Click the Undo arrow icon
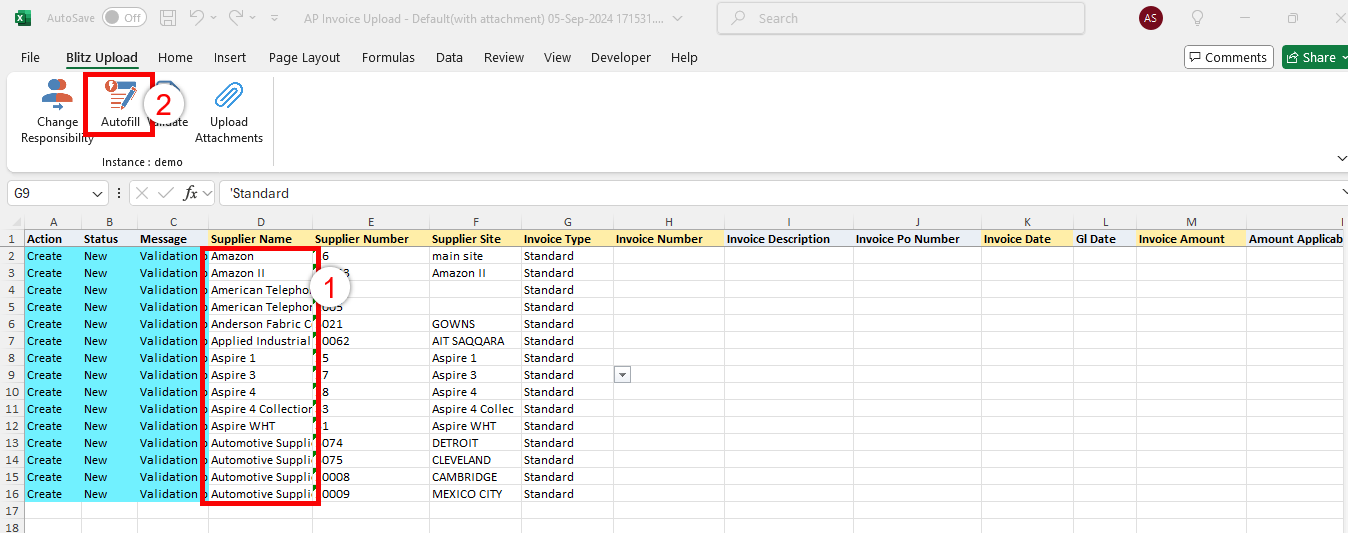Viewport: 1348px width, 533px height. pyautogui.click(x=197, y=18)
